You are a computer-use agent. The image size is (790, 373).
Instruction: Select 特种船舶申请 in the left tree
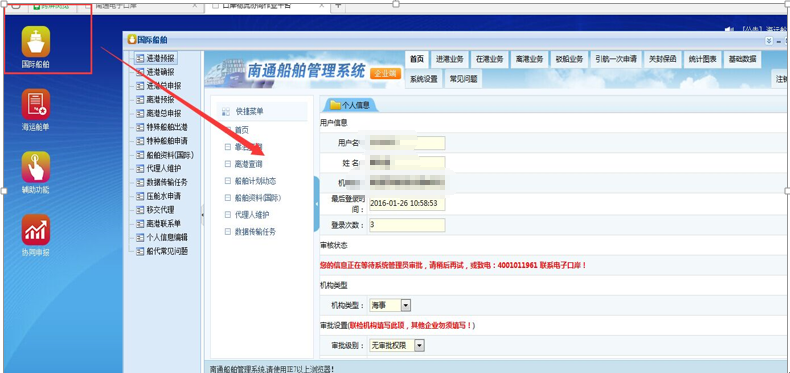point(167,141)
